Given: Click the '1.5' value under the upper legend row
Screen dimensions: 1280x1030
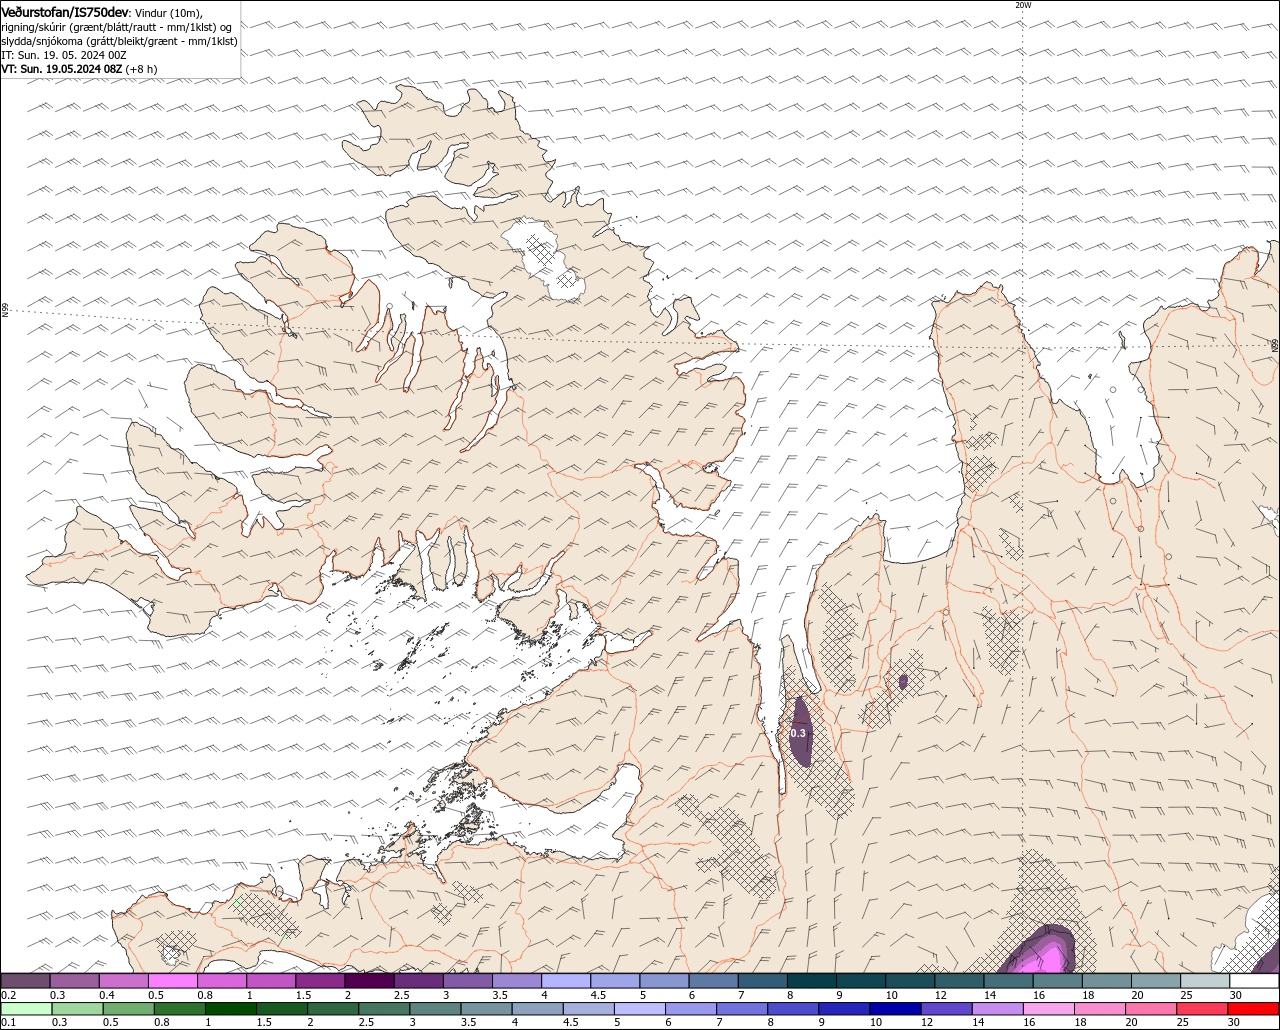Looking at the screenshot, I should (x=303, y=995).
